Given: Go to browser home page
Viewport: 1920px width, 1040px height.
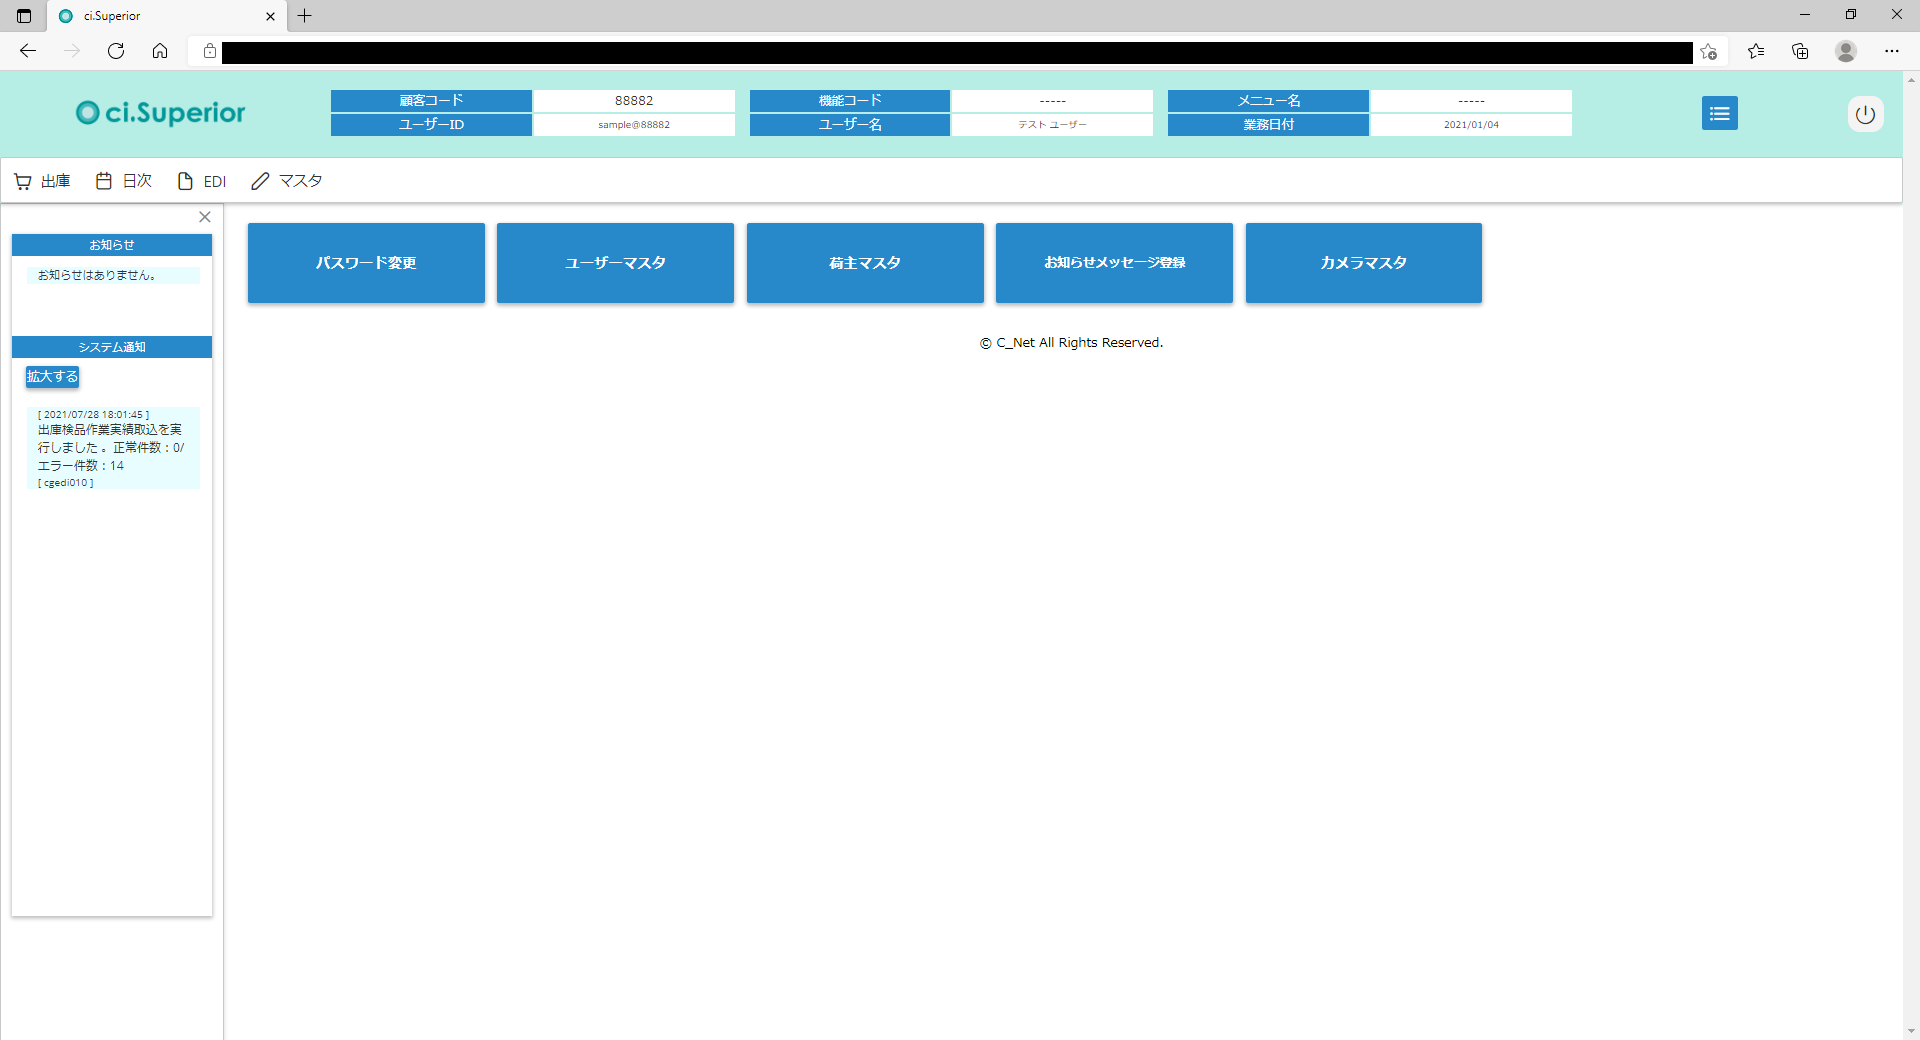Looking at the screenshot, I should 160,51.
